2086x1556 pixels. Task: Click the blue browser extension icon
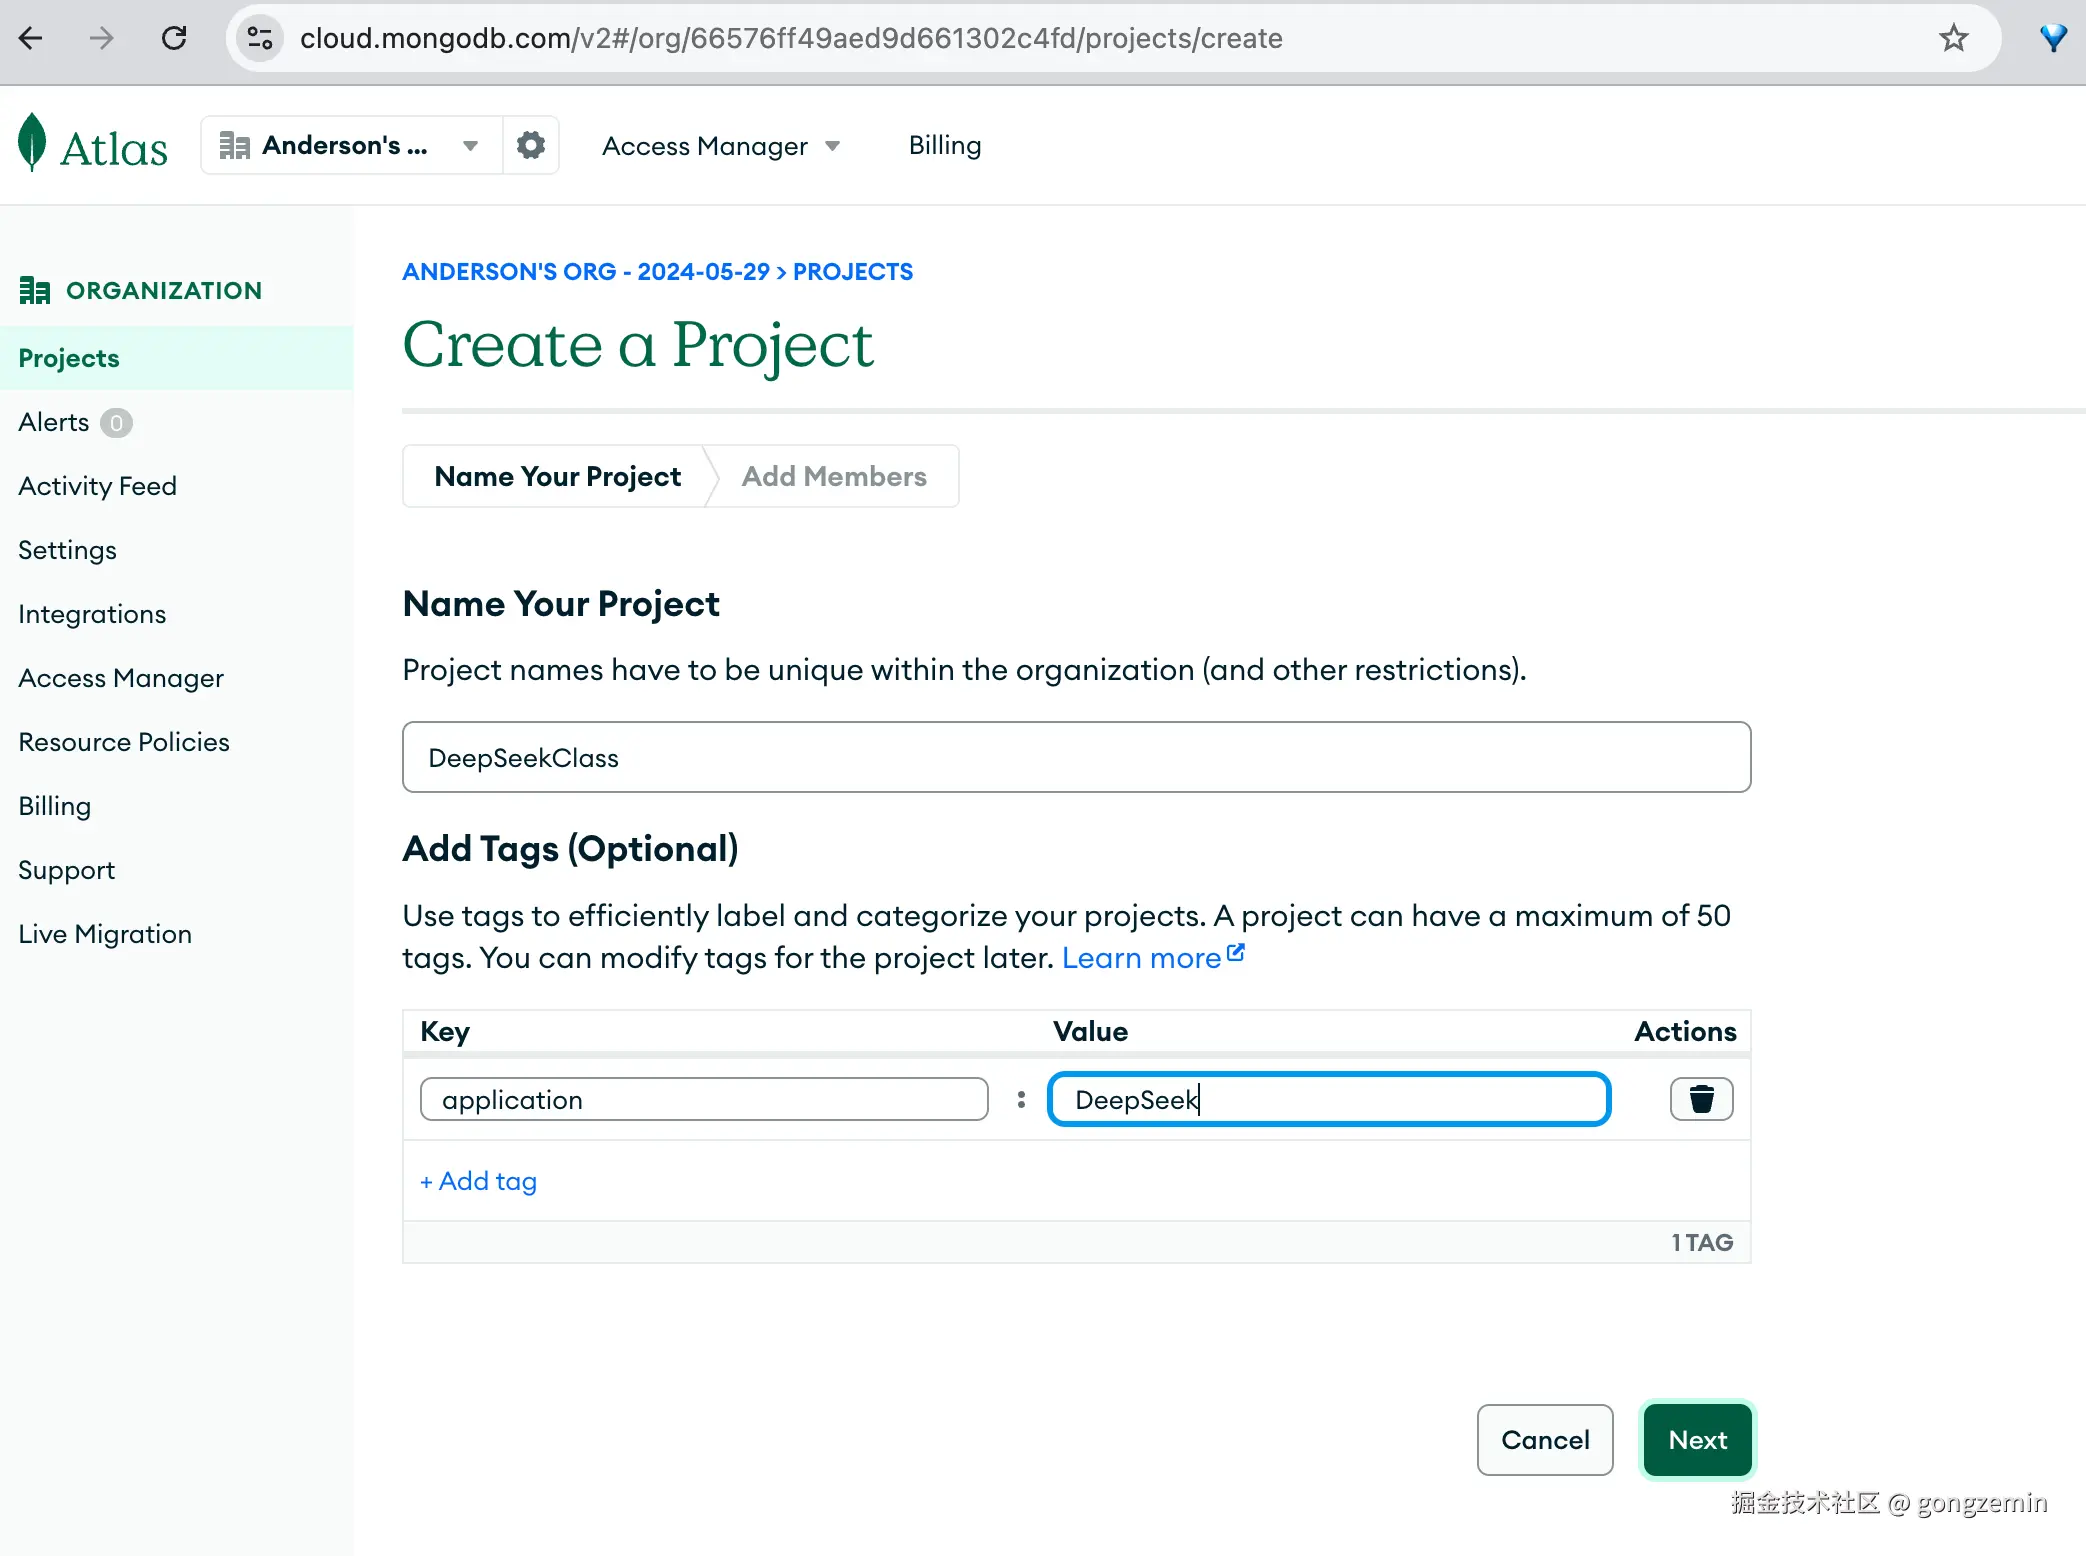click(2052, 38)
